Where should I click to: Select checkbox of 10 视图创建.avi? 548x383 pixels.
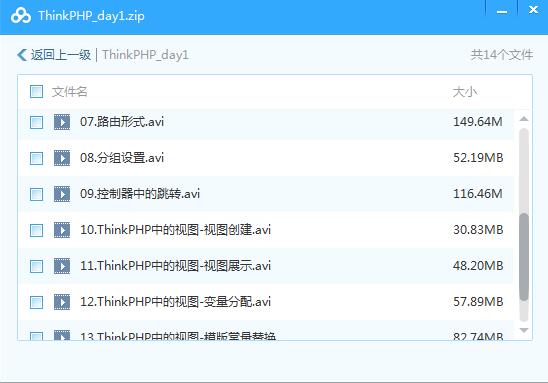[36, 230]
